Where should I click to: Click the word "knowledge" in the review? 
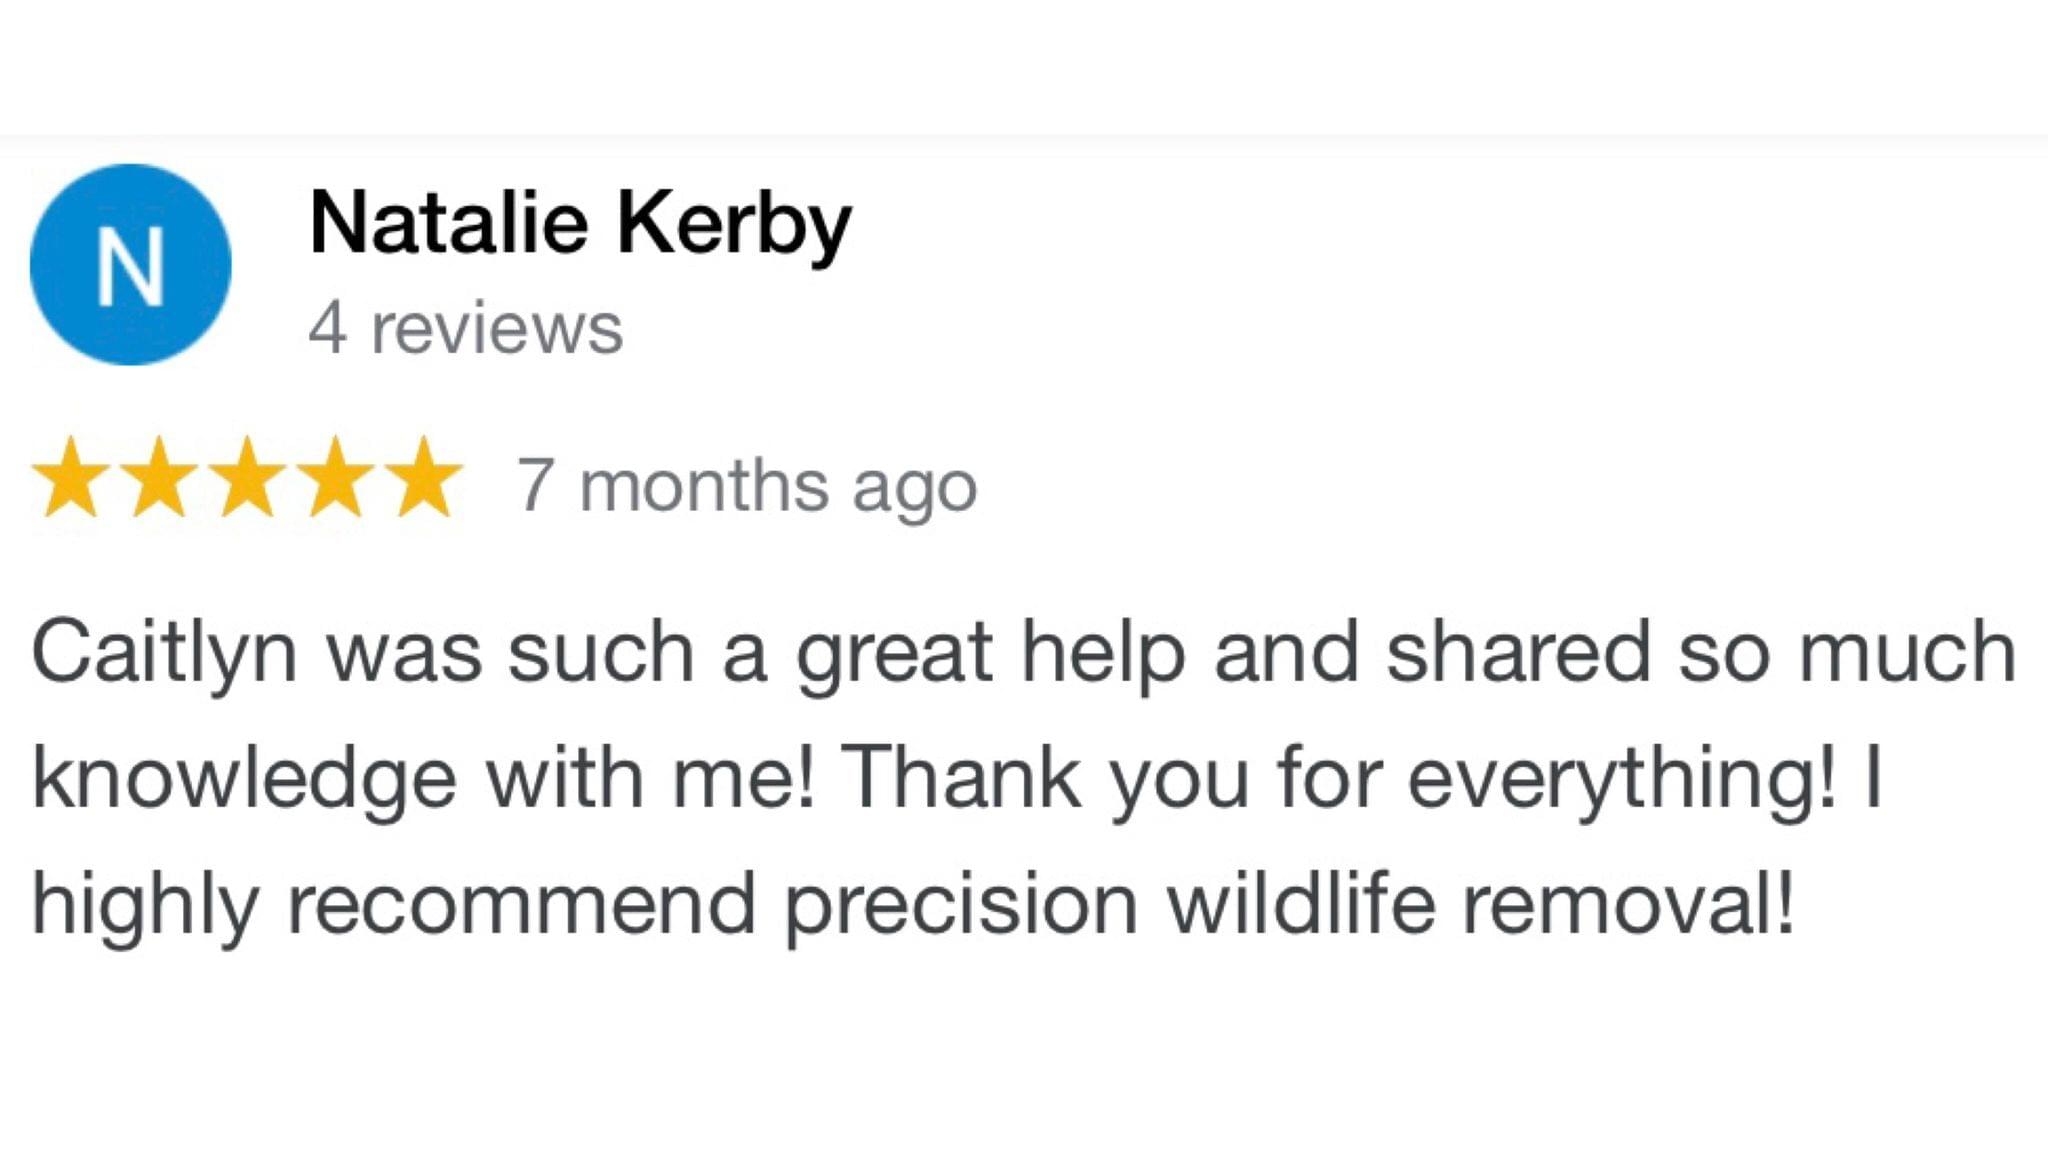pos(245,780)
